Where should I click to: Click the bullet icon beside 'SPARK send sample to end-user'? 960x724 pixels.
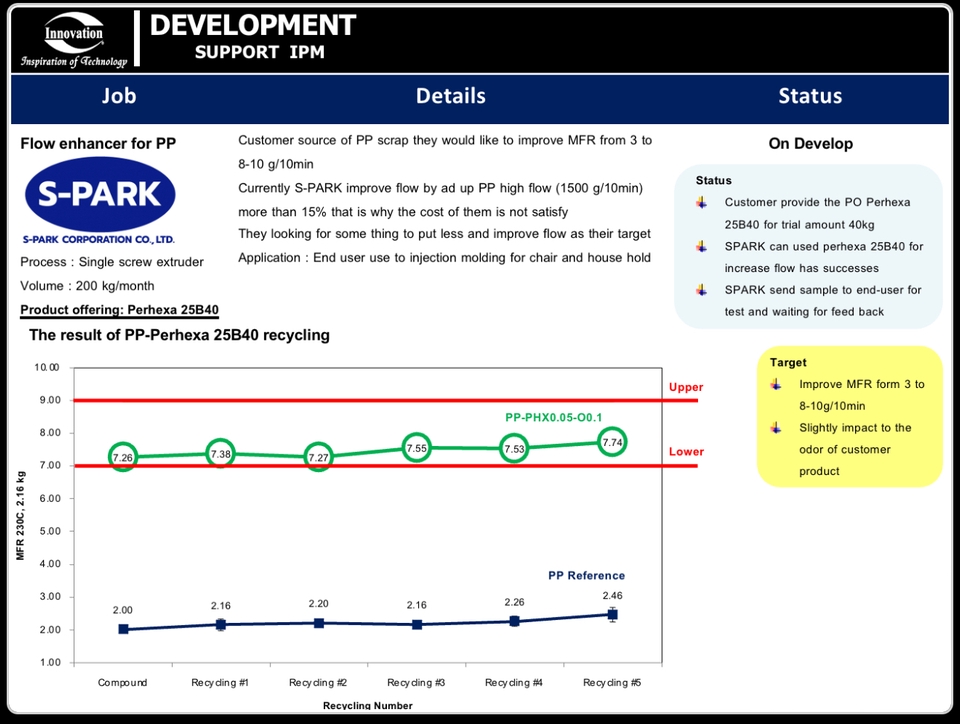700,290
